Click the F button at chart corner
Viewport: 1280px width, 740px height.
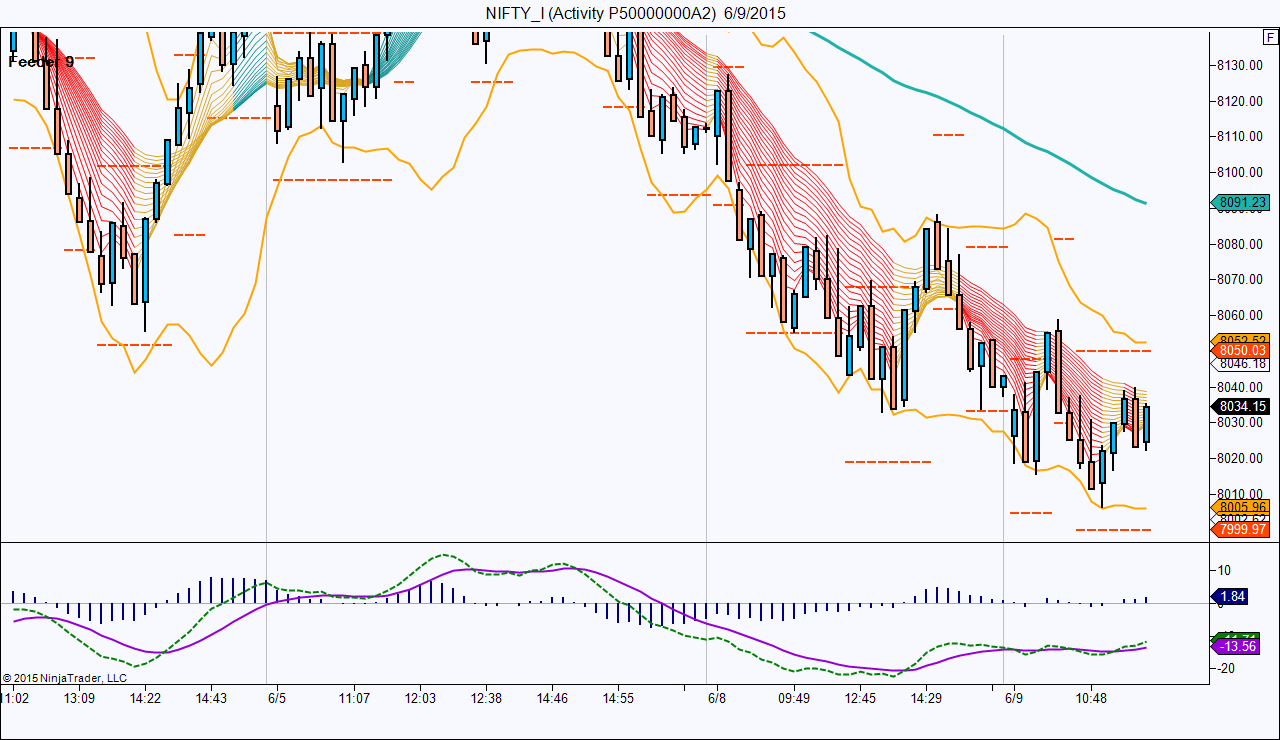(x=1270, y=38)
